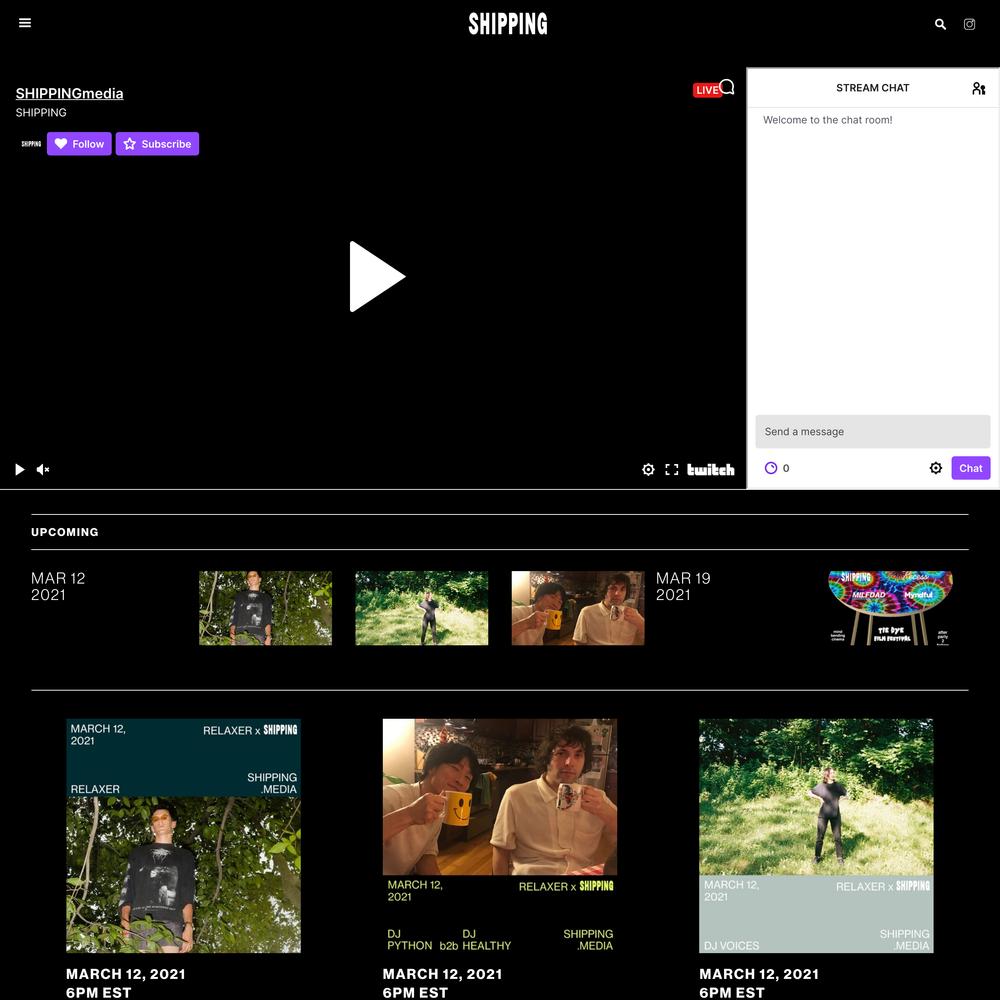Open the site search

click(940, 24)
